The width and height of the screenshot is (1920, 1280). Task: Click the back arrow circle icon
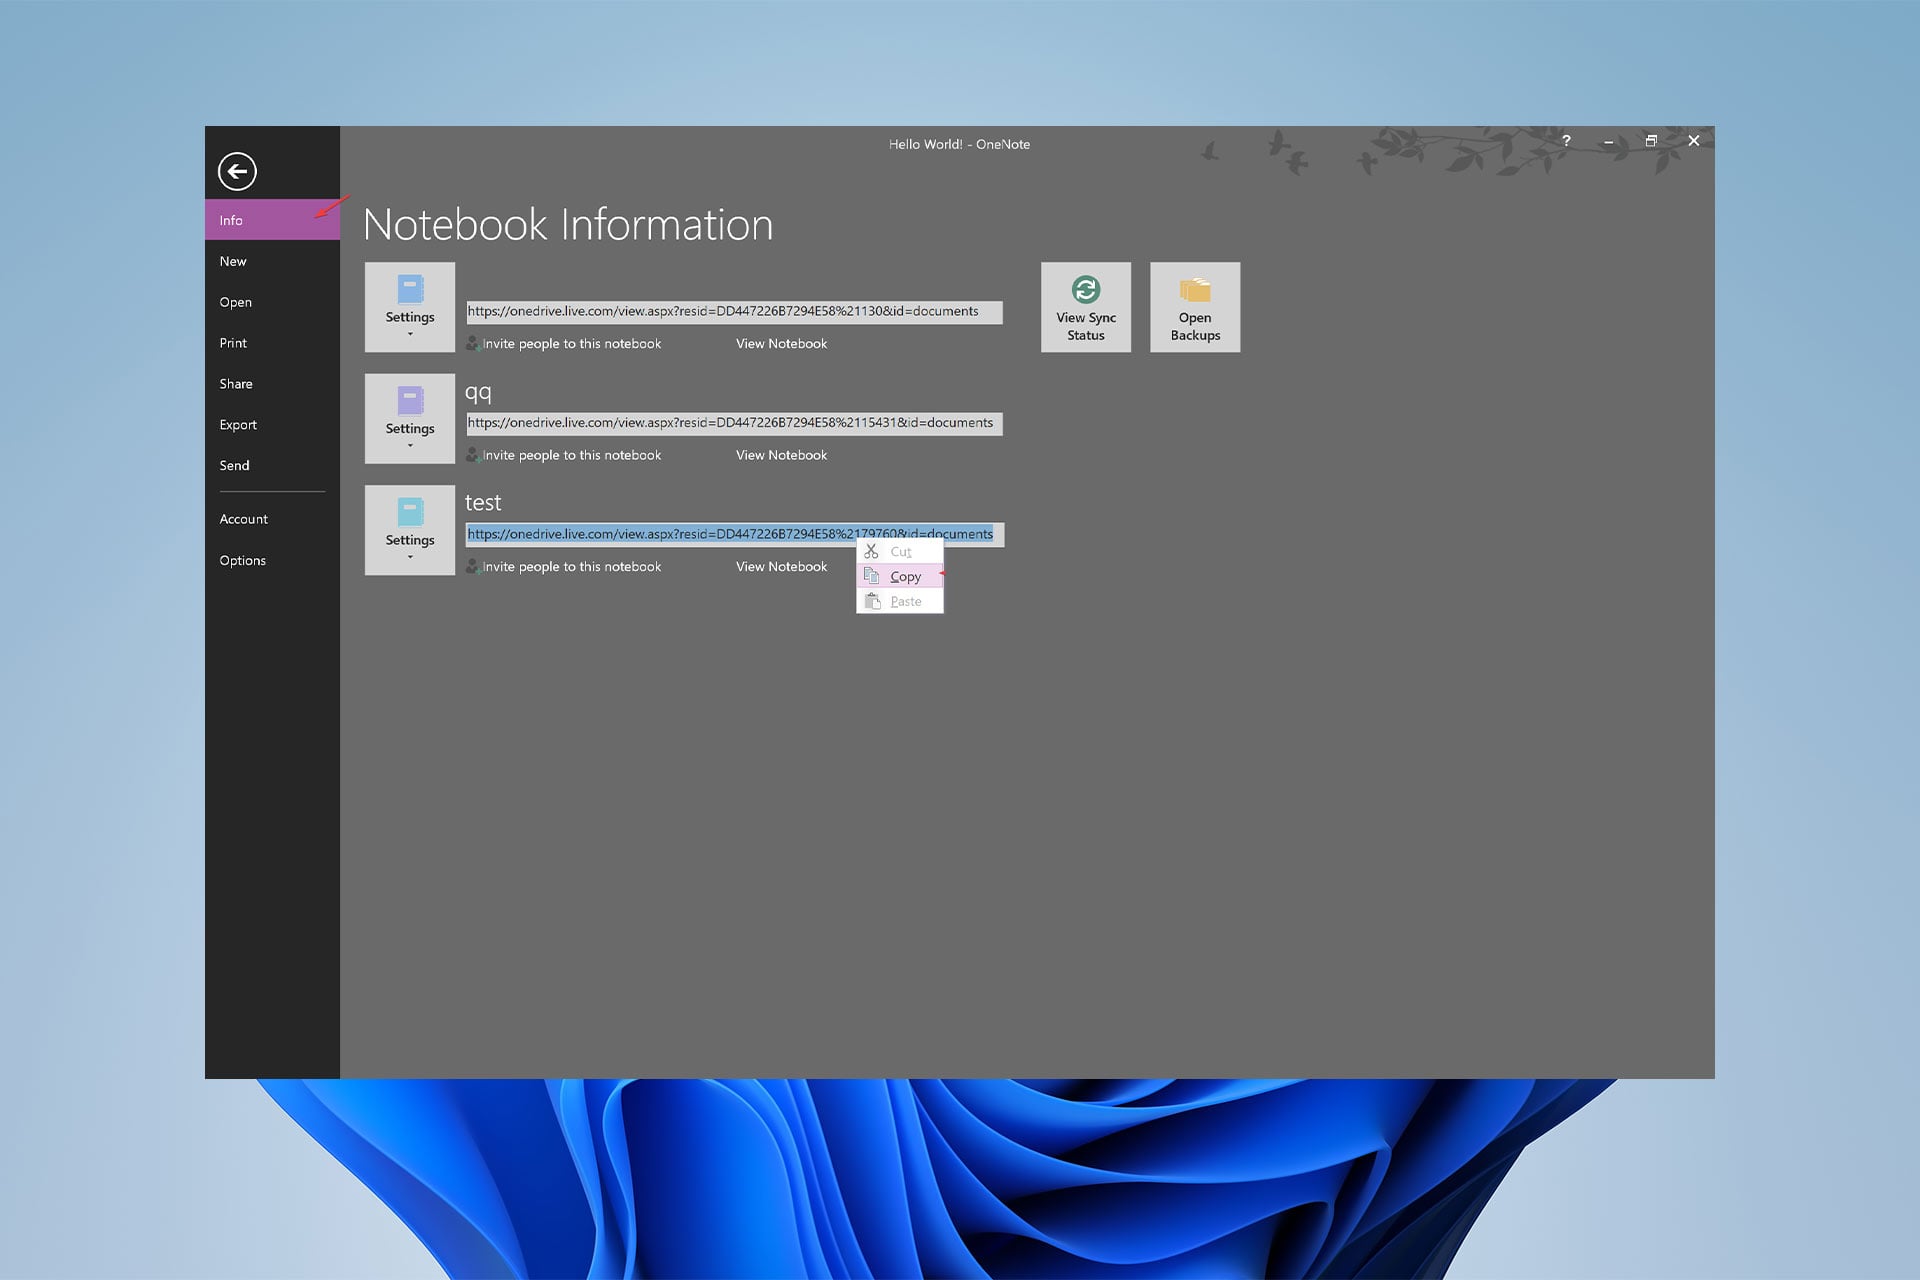point(237,171)
